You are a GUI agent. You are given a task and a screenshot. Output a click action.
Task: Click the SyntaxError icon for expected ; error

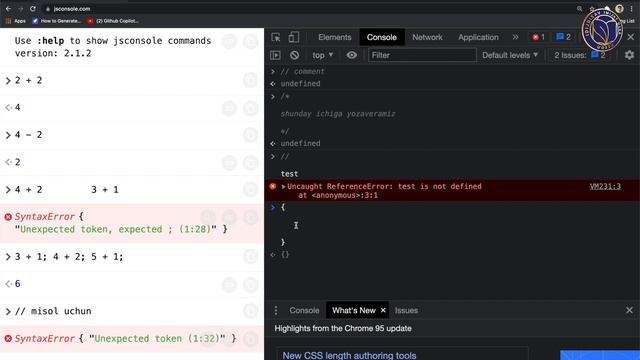[8, 217]
